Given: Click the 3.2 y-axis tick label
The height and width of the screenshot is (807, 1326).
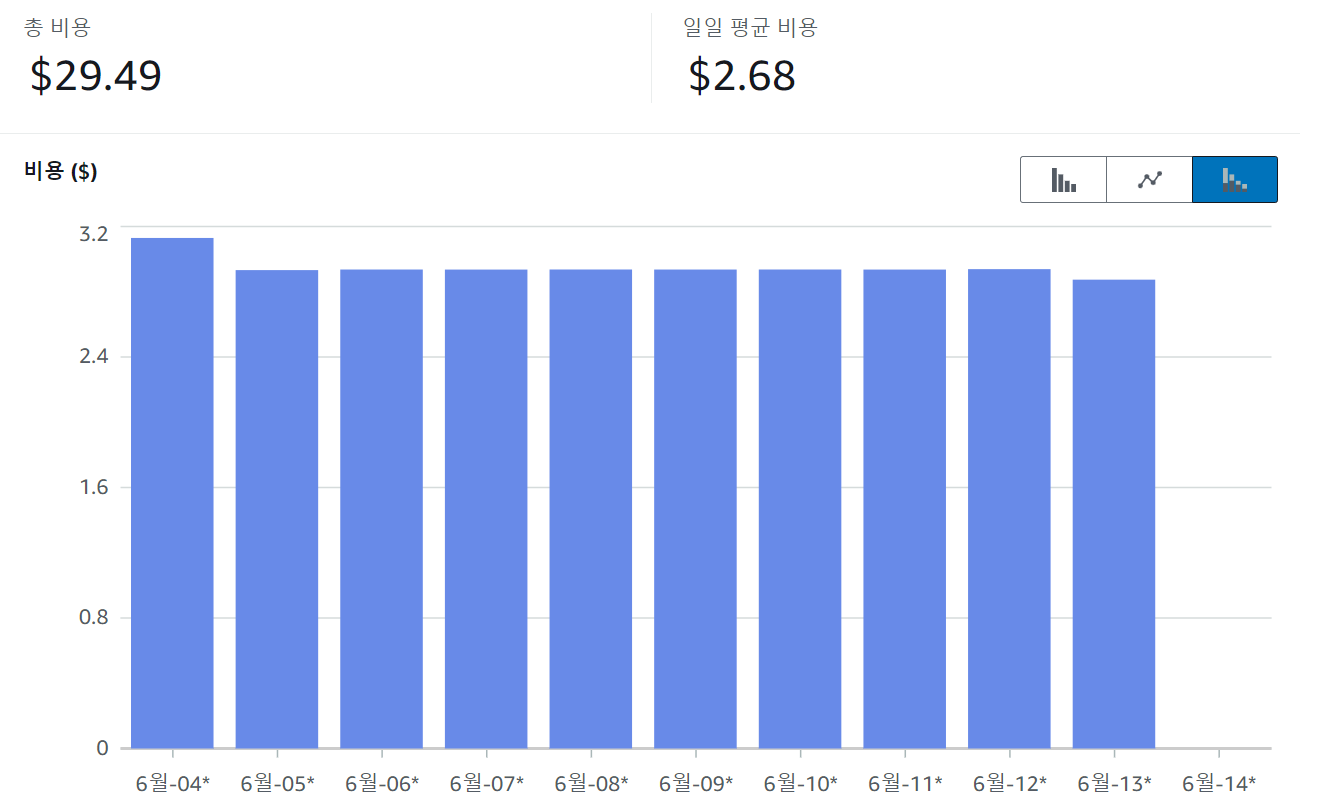Looking at the screenshot, I should coord(93,234).
